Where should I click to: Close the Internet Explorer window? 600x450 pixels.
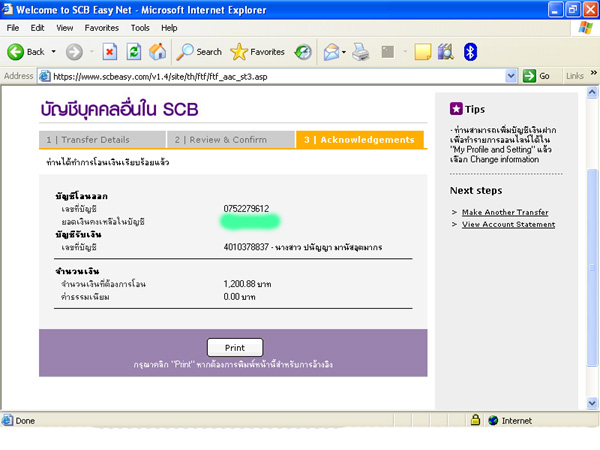click(x=590, y=10)
